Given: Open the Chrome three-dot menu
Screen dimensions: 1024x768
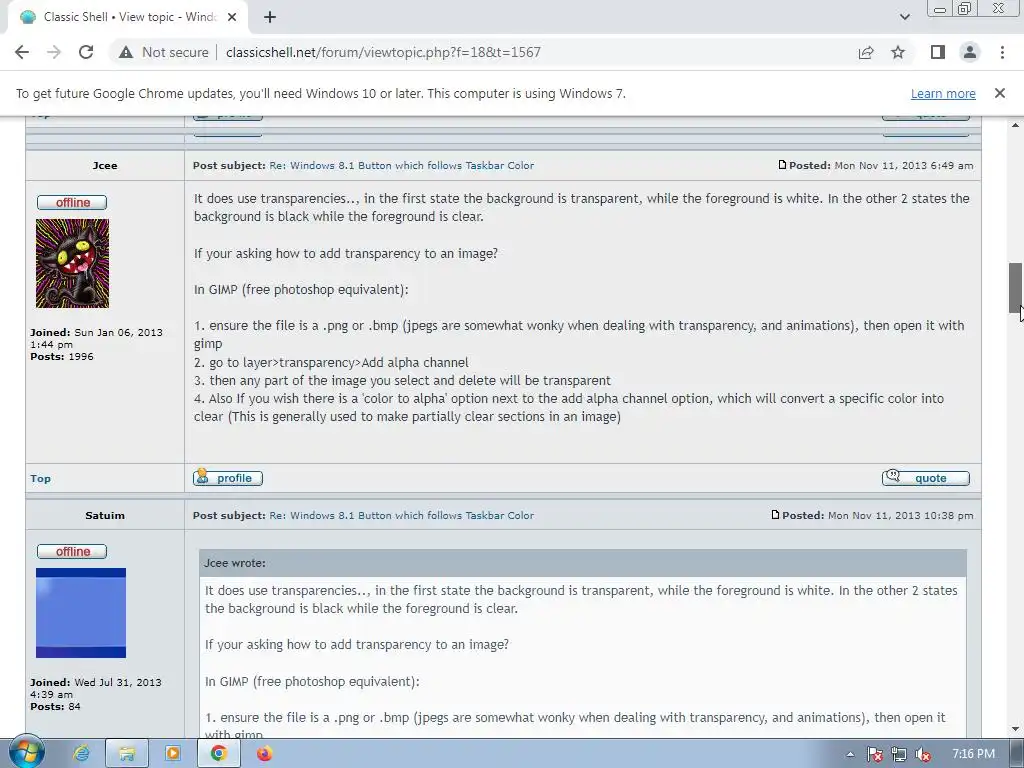Looking at the screenshot, I should point(1002,52).
